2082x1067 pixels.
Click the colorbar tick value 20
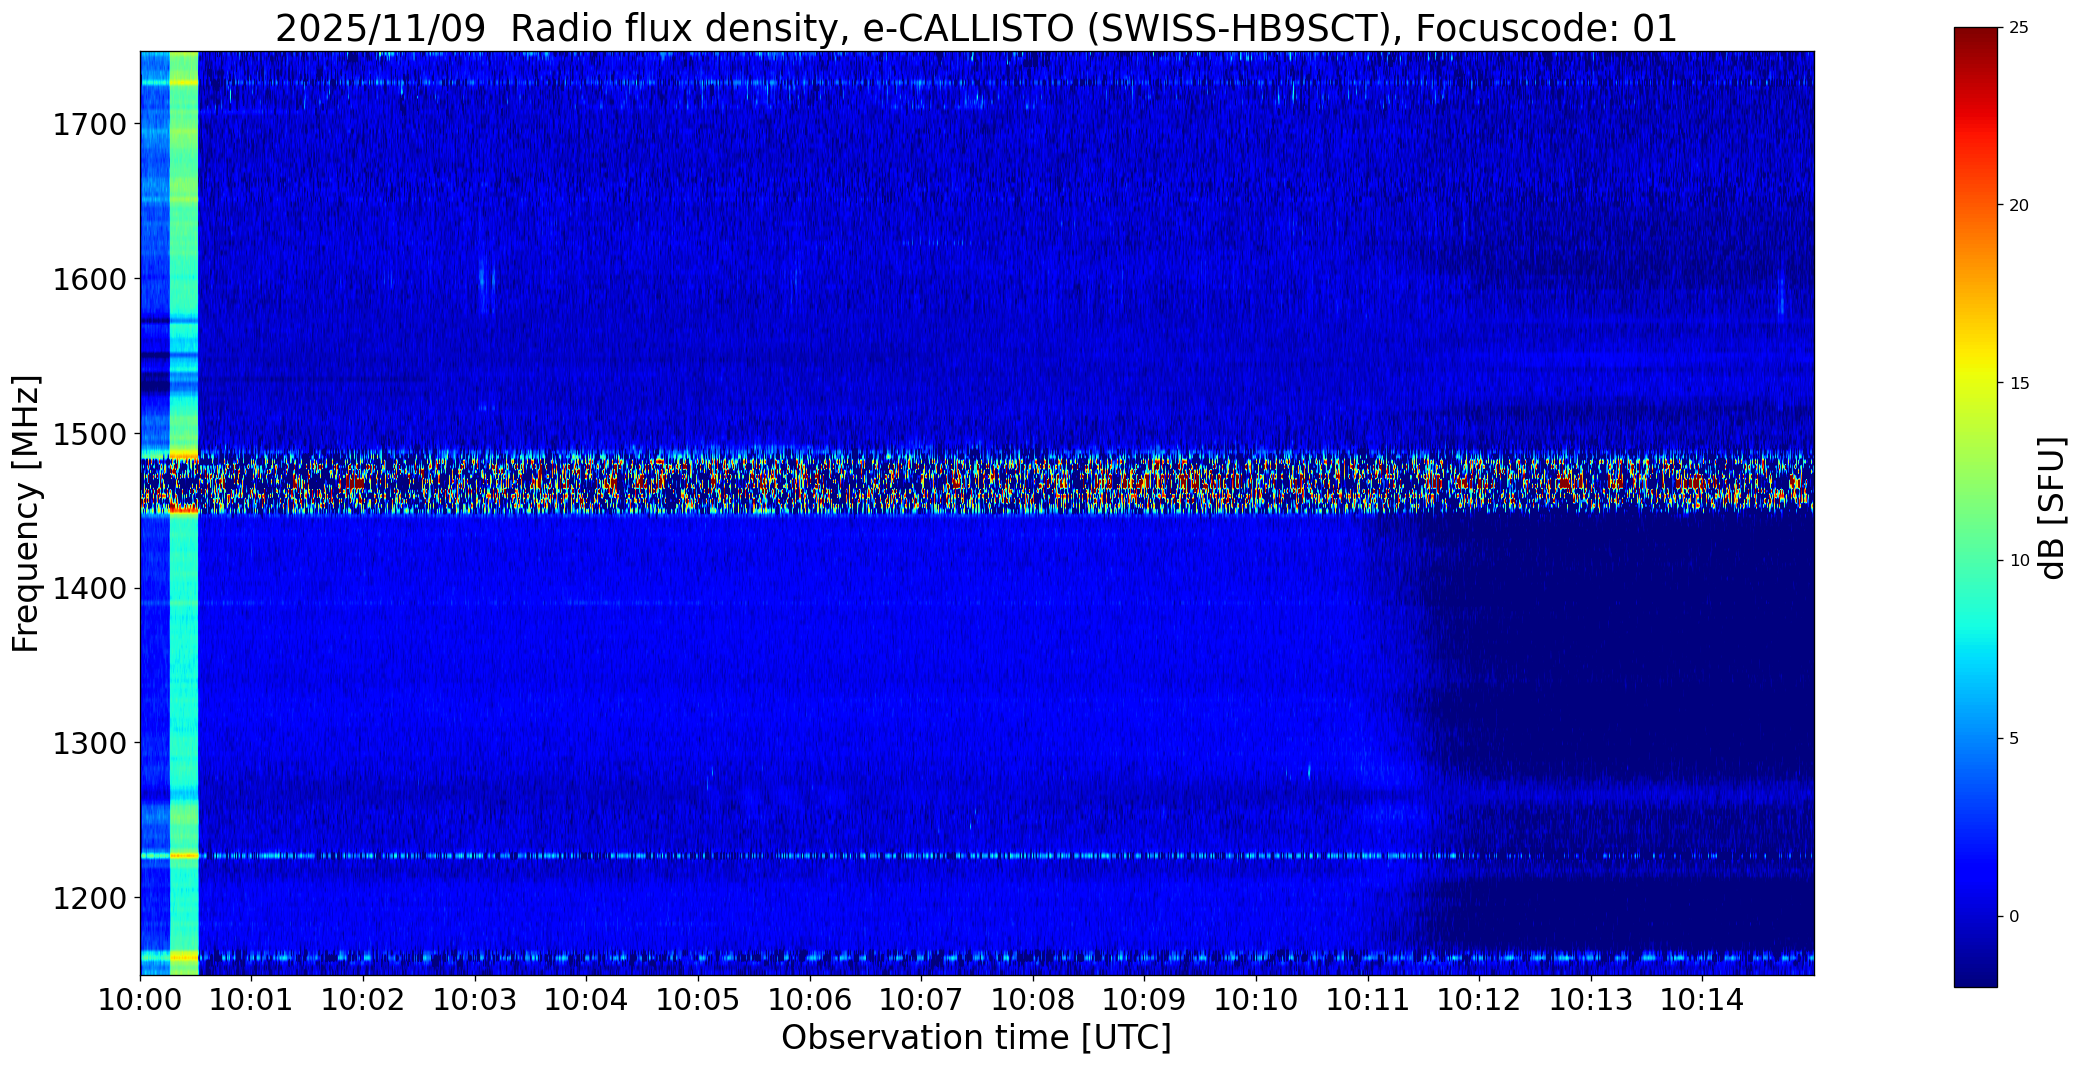point(2019,206)
